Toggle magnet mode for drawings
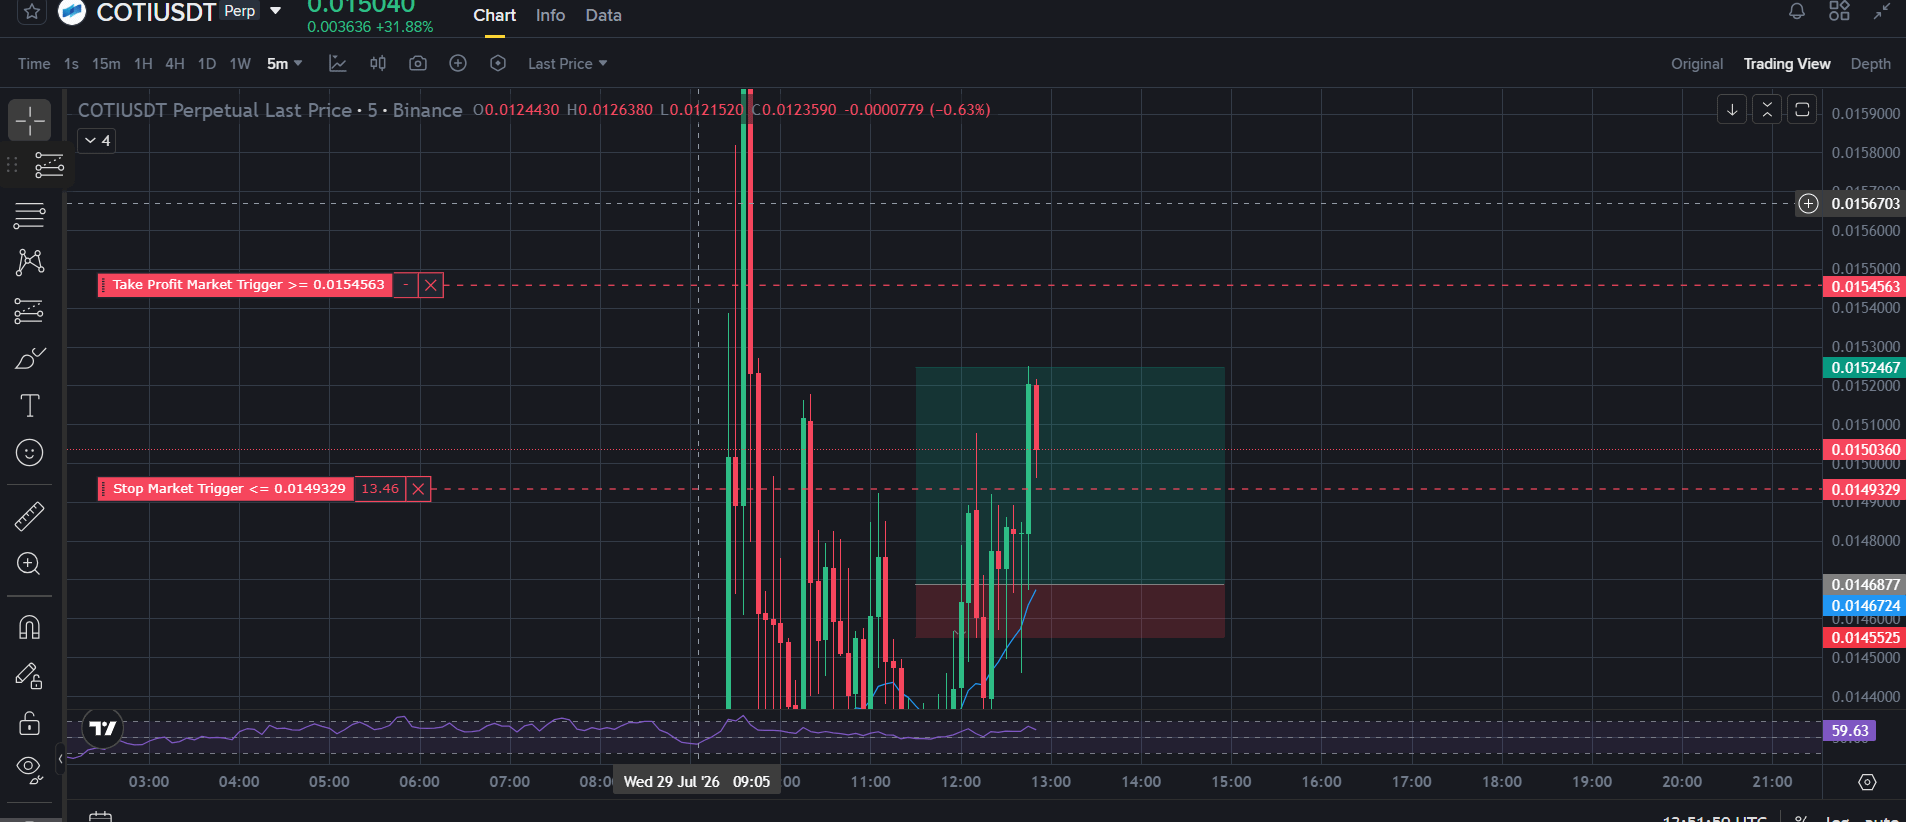The width and height of the screenshot is (1906, 822). pyautogui.click(x=30, y=627)
